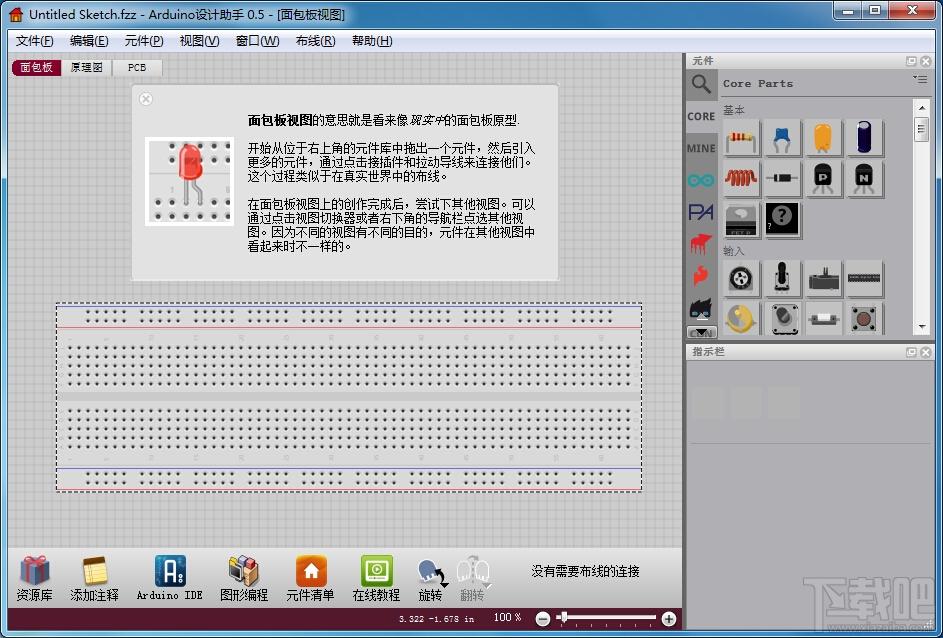Open the red flame parts bin
This screenshot has height=638, width=943.
[701, 275]
